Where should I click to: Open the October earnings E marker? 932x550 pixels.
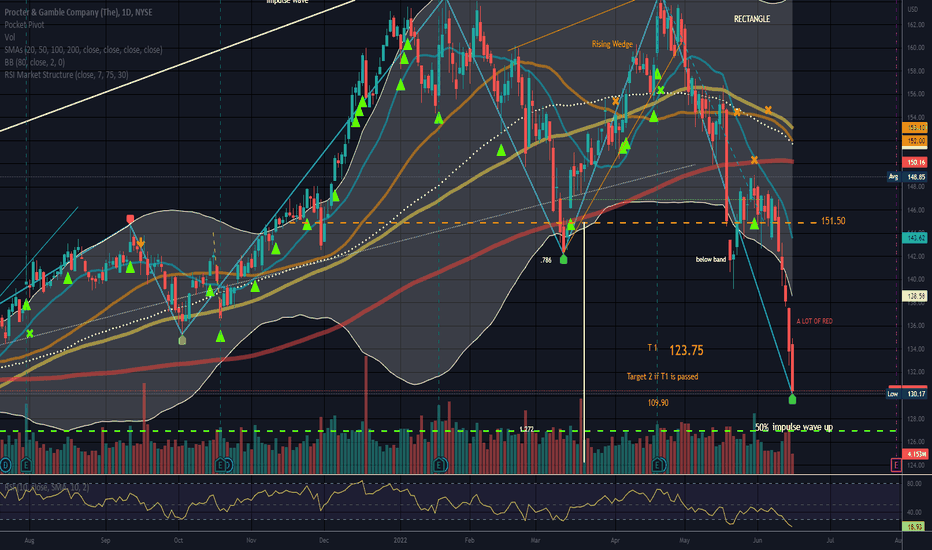point(221,465)
